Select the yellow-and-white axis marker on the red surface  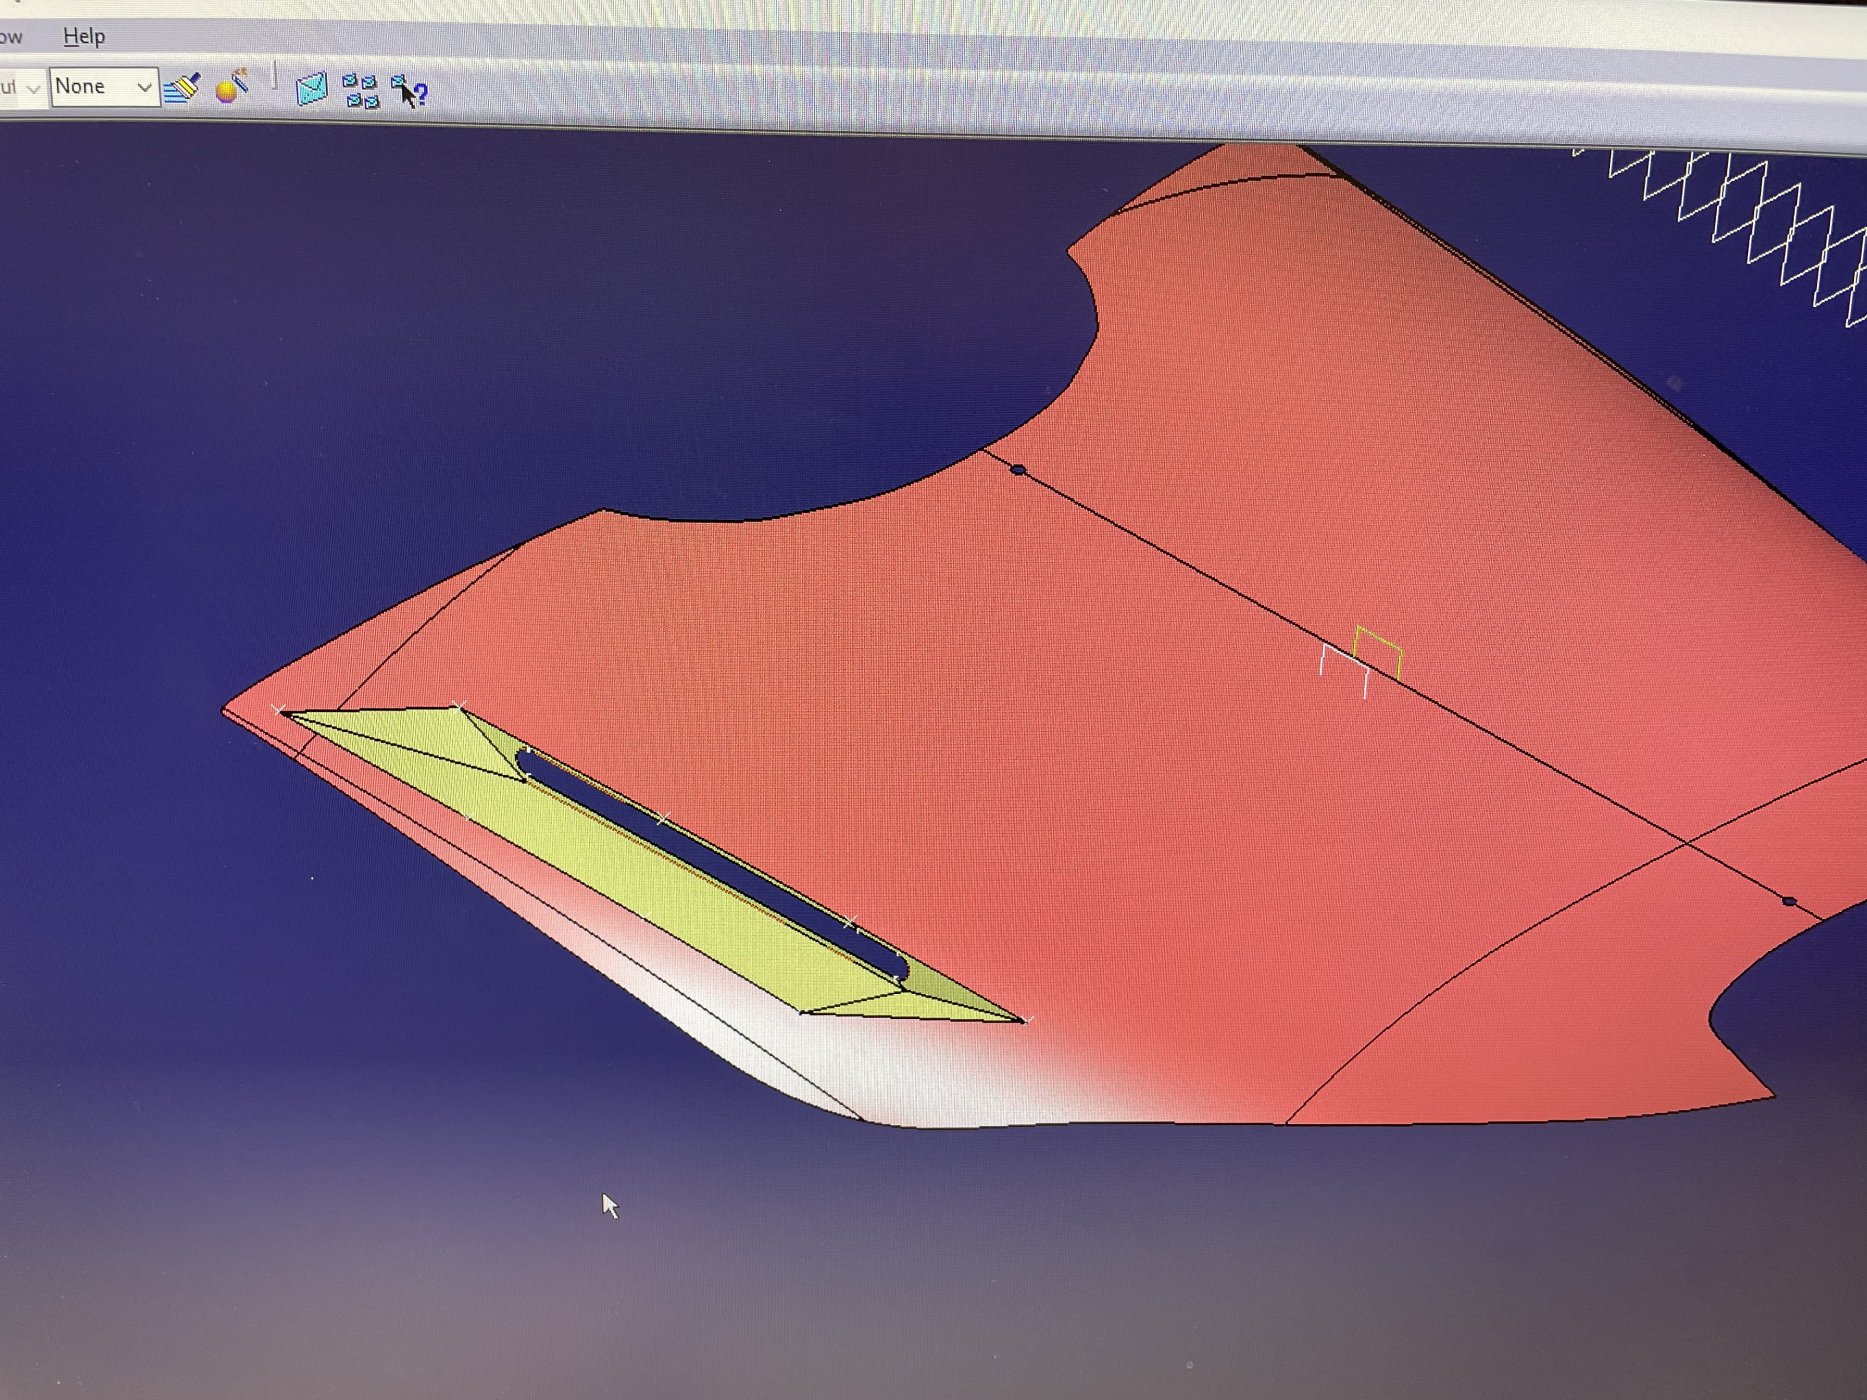pos(1361,660)
